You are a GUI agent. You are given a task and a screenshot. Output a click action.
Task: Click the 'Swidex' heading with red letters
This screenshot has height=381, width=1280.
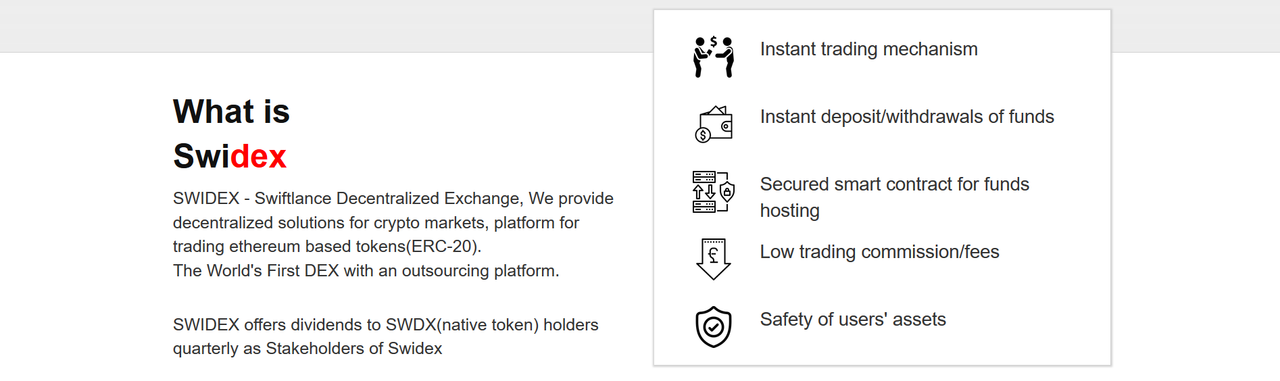click(x=230, y=156)
